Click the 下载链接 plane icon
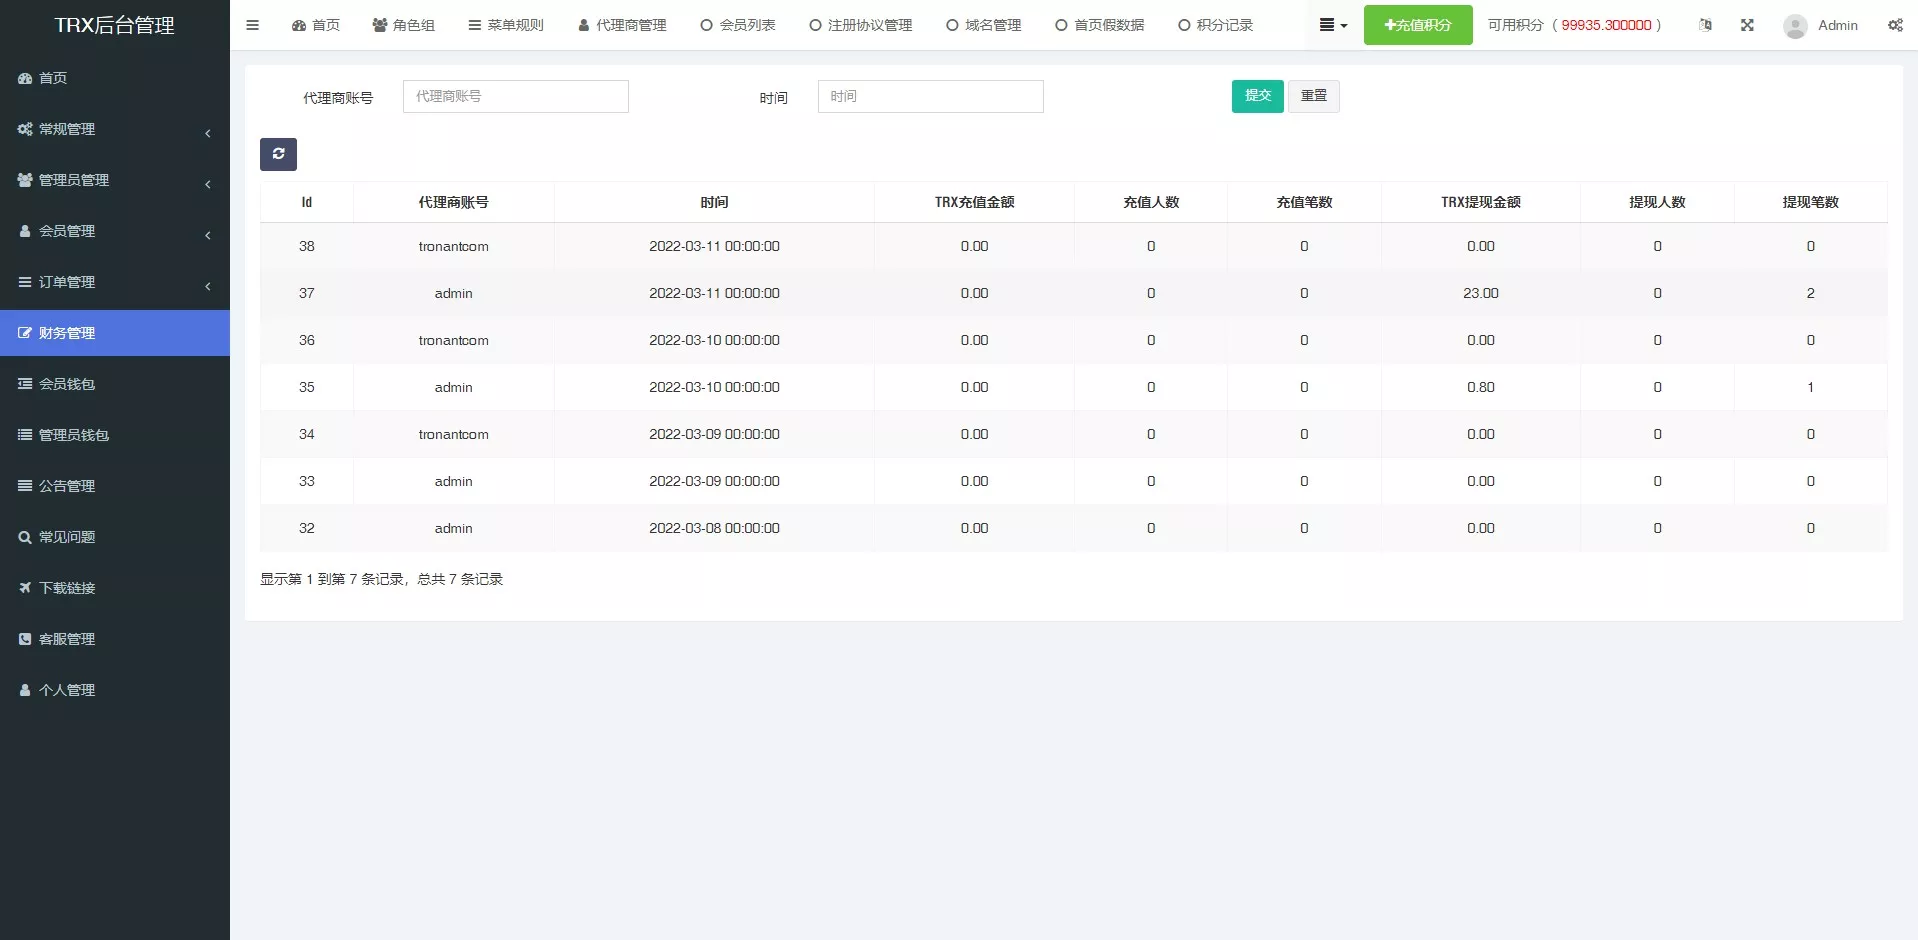 [25, 588]
